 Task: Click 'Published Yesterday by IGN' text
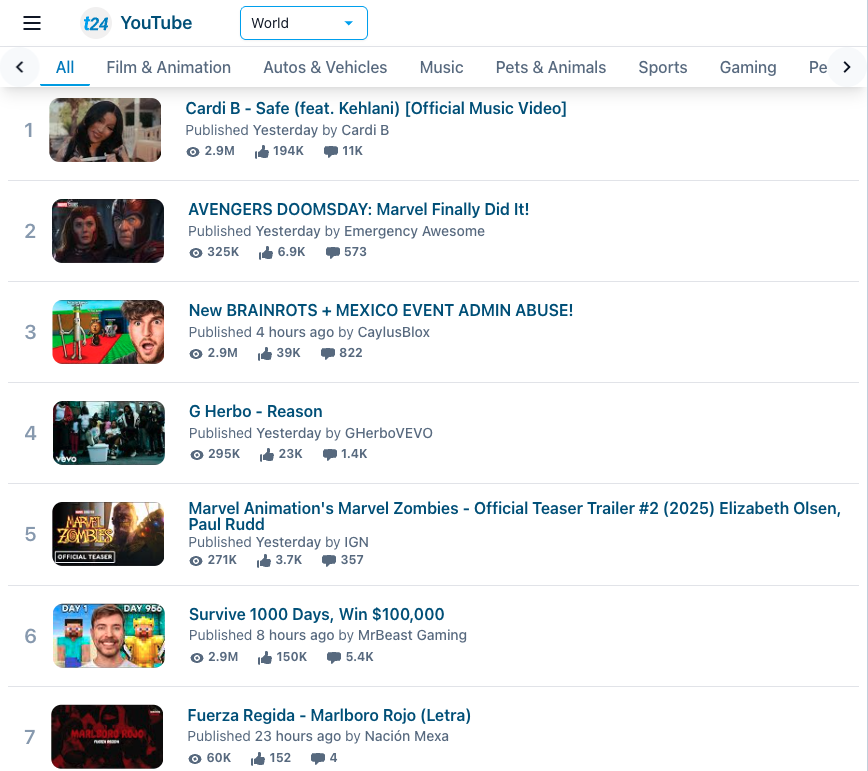tap(278, 542)
